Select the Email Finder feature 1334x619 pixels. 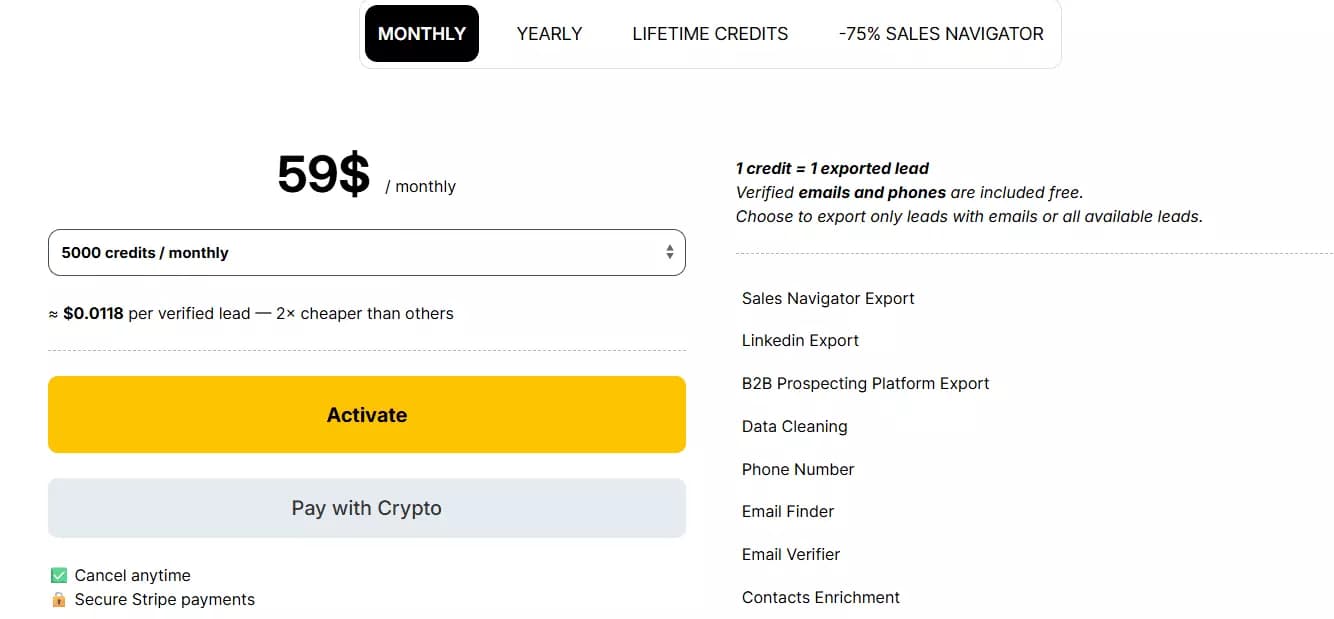[788, 511]
